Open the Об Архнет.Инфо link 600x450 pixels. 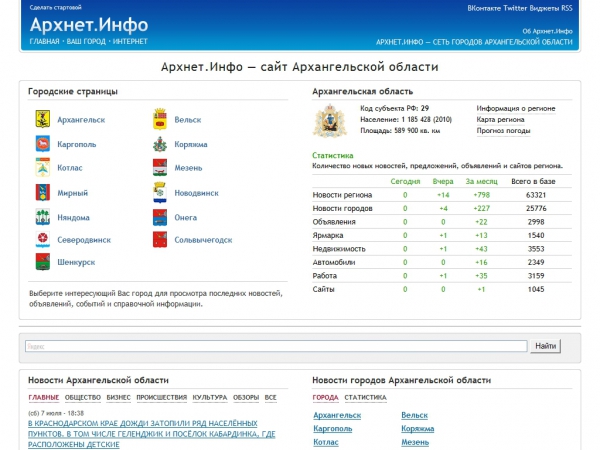coord(548,31)
